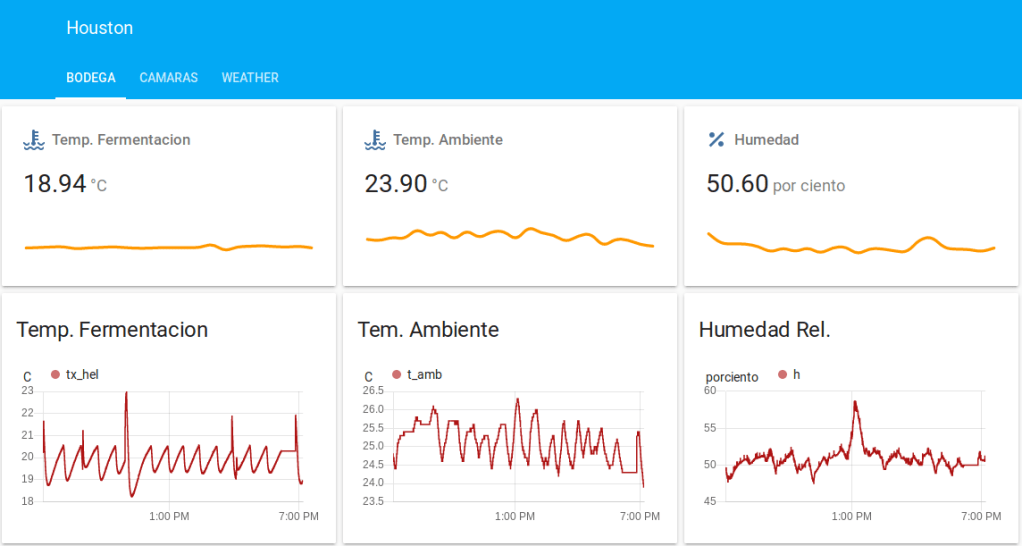Open the CAMARAS tab

[x=168, y=78]
